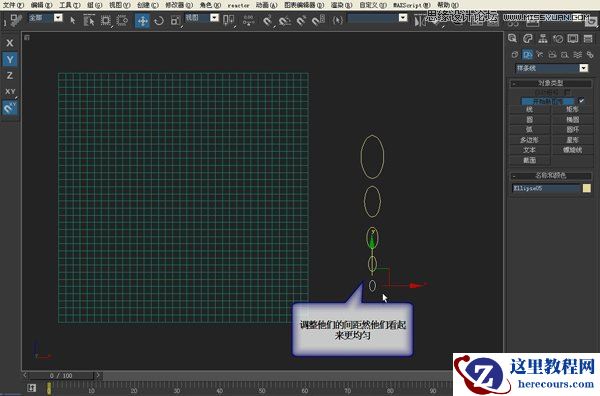Viewport: 600px width, 396px height.
Task: Toggle Window/Crossing selection mode
Action: click(x=122, y=20)
